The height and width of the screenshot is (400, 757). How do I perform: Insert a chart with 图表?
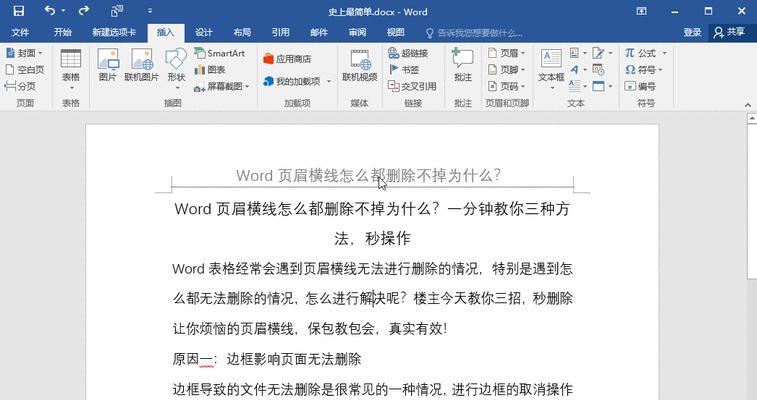210,69
